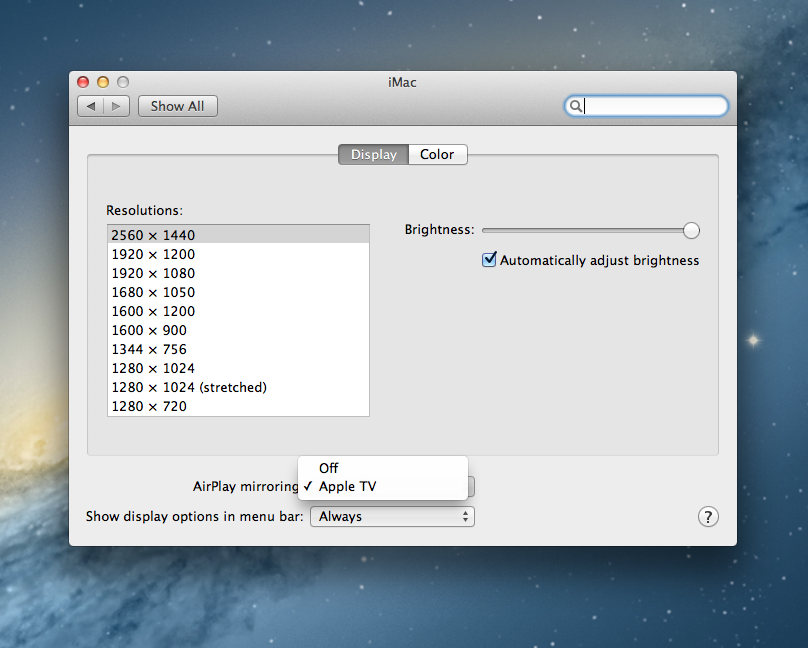
Task: Open Show display options menu bar dropdown
Action: click(392, 516)
